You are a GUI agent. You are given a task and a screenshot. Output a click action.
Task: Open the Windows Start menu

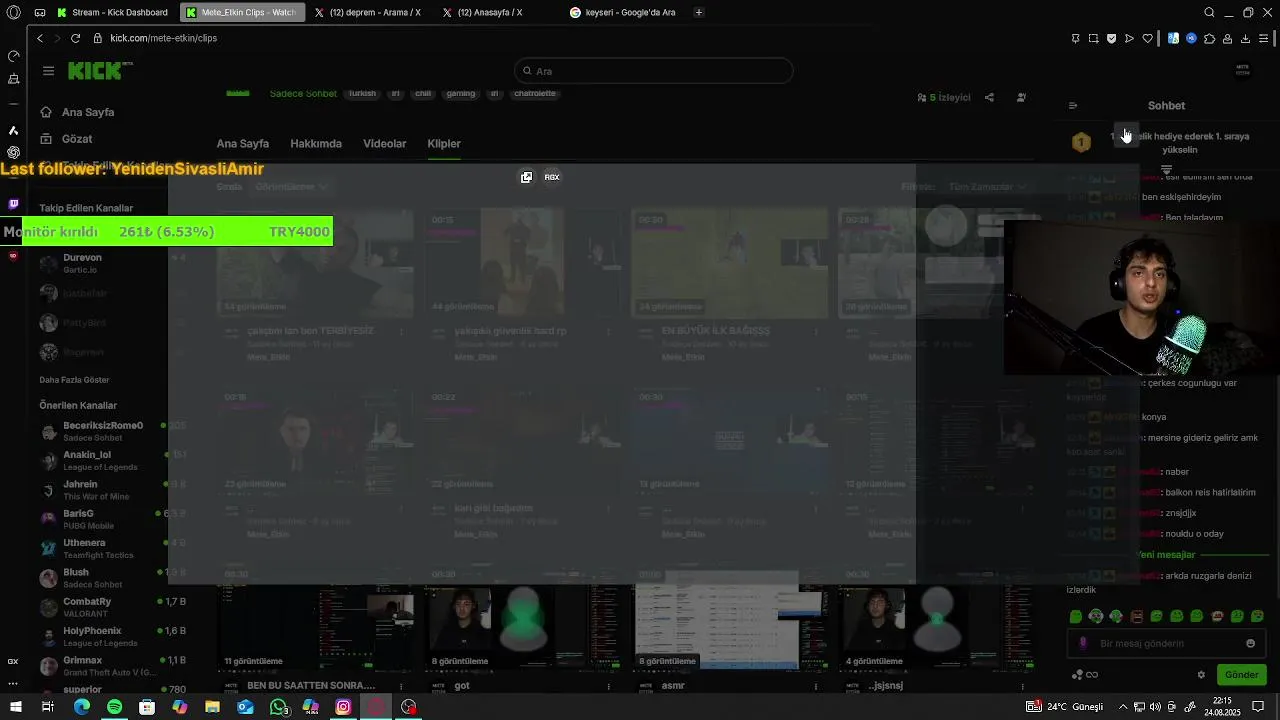point(15,707)
